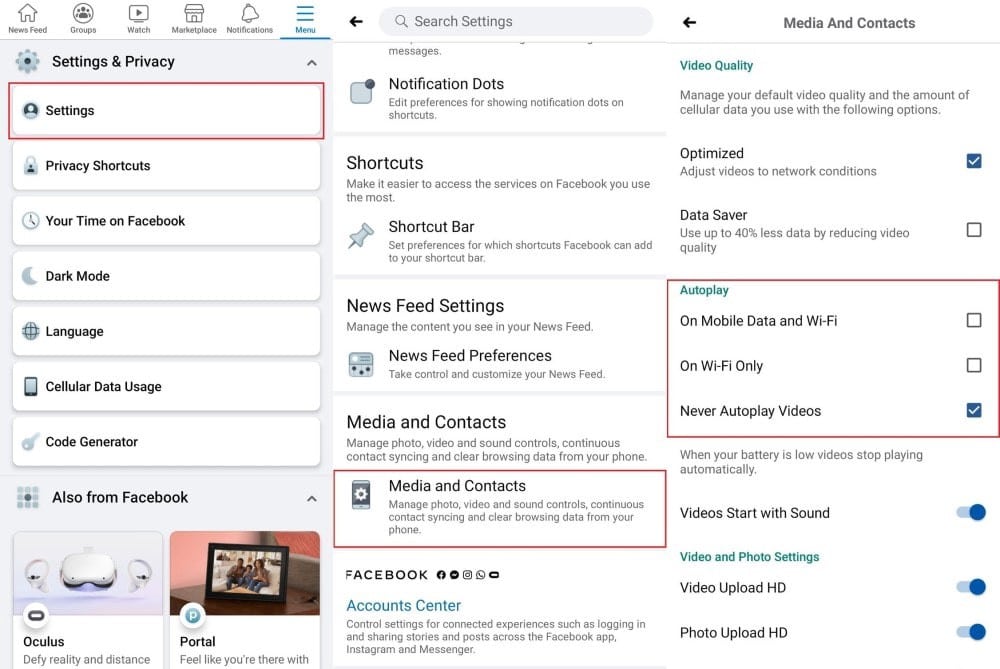Go back from Media And Contacts screen
This screenshot has width=1000, height=669.
(689, 23)
